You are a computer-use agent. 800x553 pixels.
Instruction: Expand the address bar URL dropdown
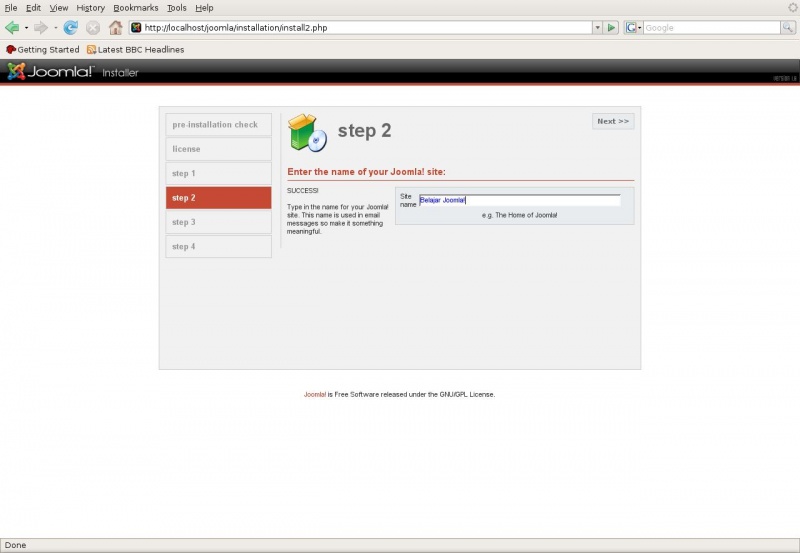[597, 28]
